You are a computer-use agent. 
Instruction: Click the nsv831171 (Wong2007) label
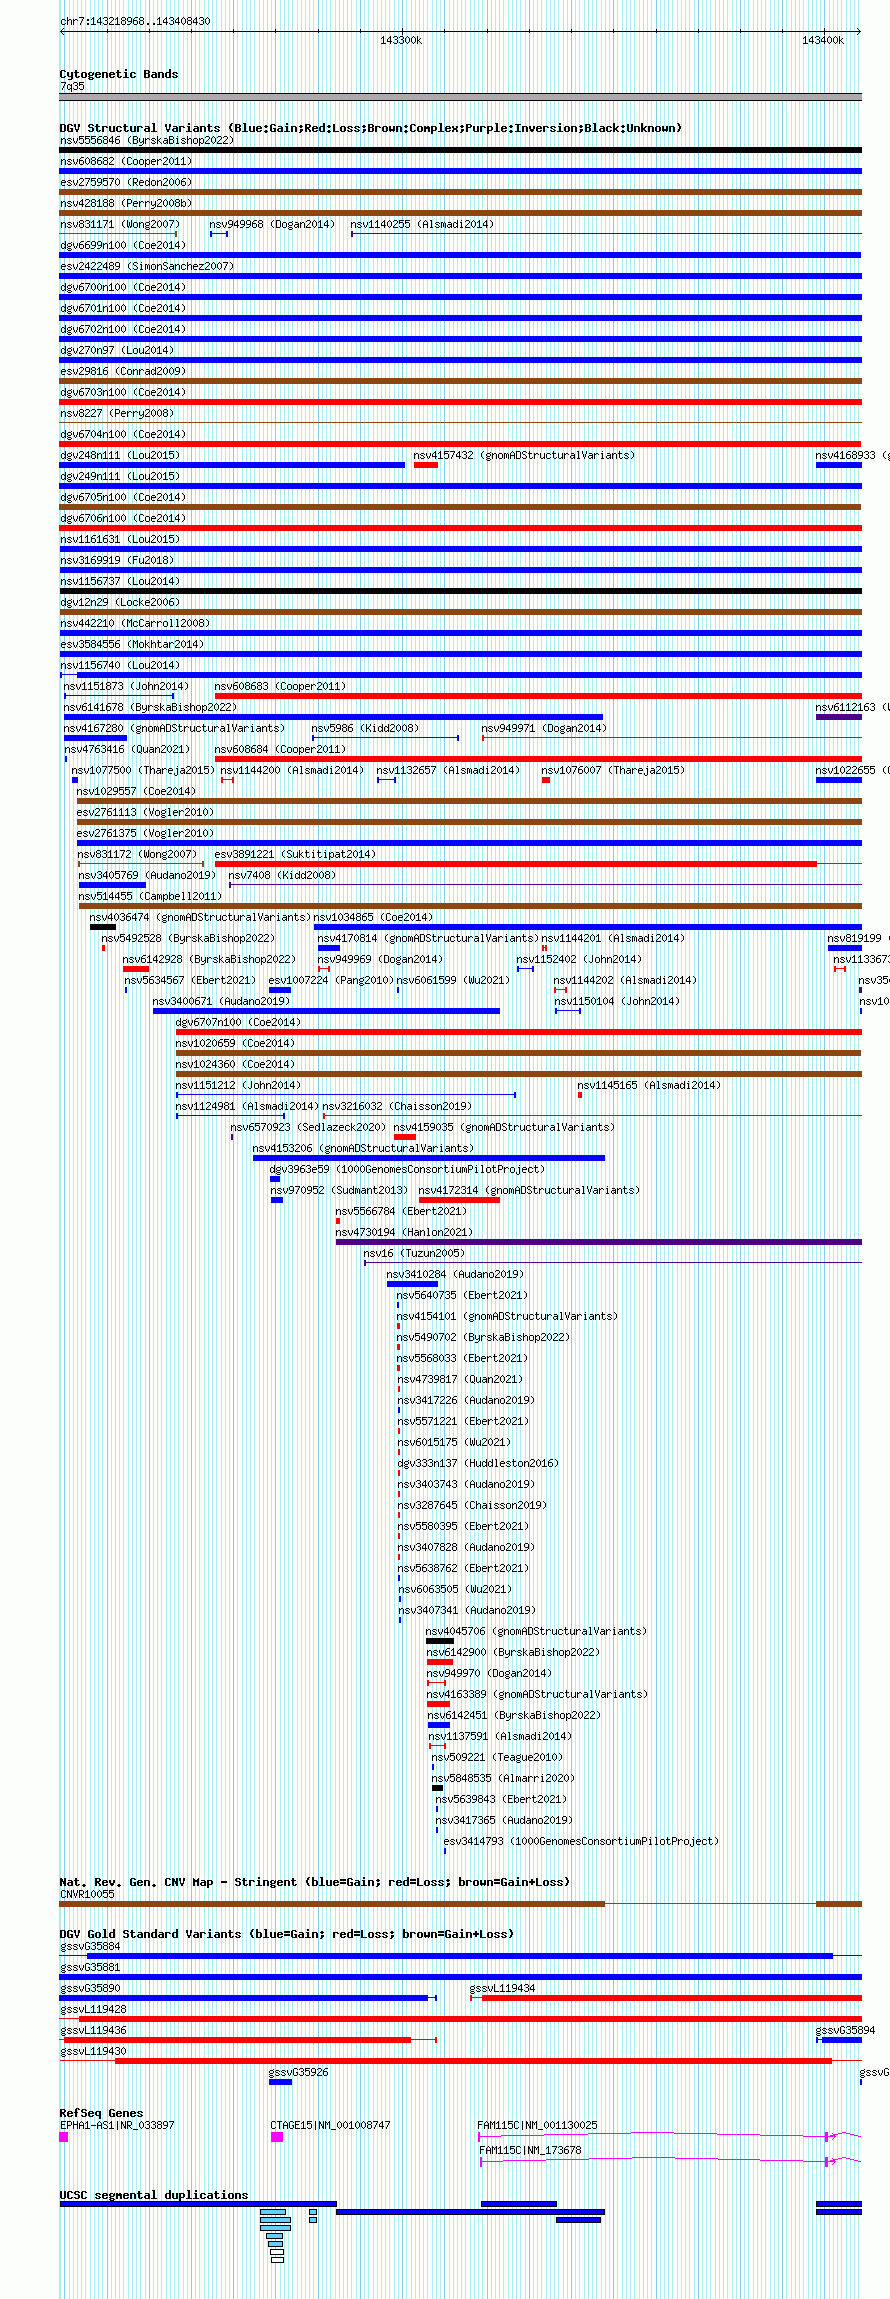(x=119, y=224)
